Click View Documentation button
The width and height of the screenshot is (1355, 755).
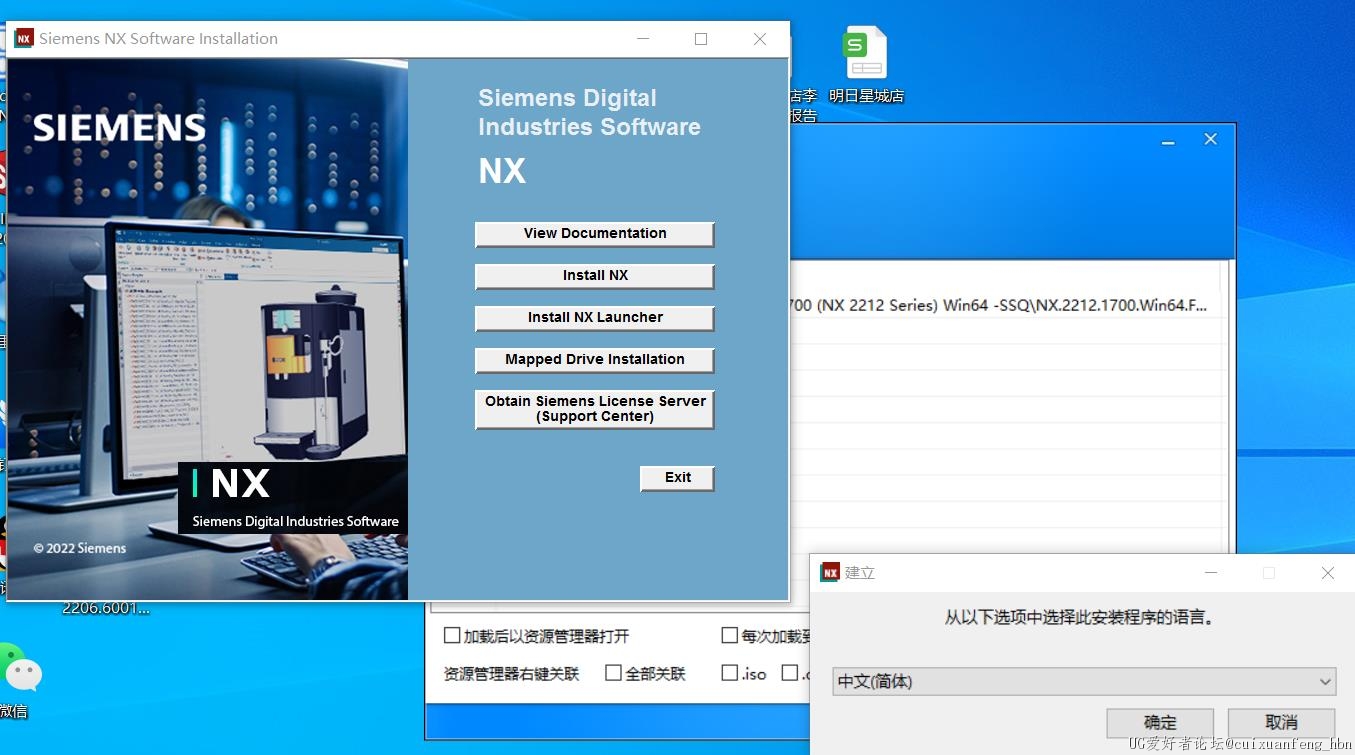click(595, 234)
